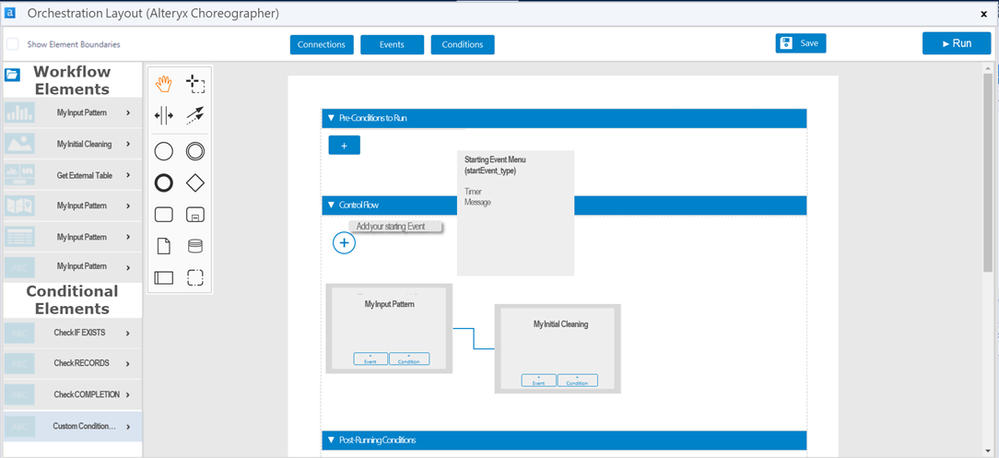Click the bar chart icon of first My Input Pattern
The height and width of the screenshot is (458, 999).
coord(20,113)
